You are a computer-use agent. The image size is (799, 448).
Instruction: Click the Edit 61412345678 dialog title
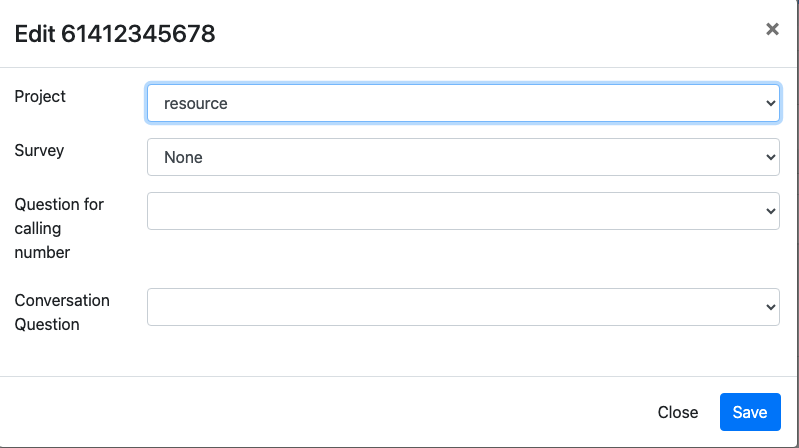115,34
